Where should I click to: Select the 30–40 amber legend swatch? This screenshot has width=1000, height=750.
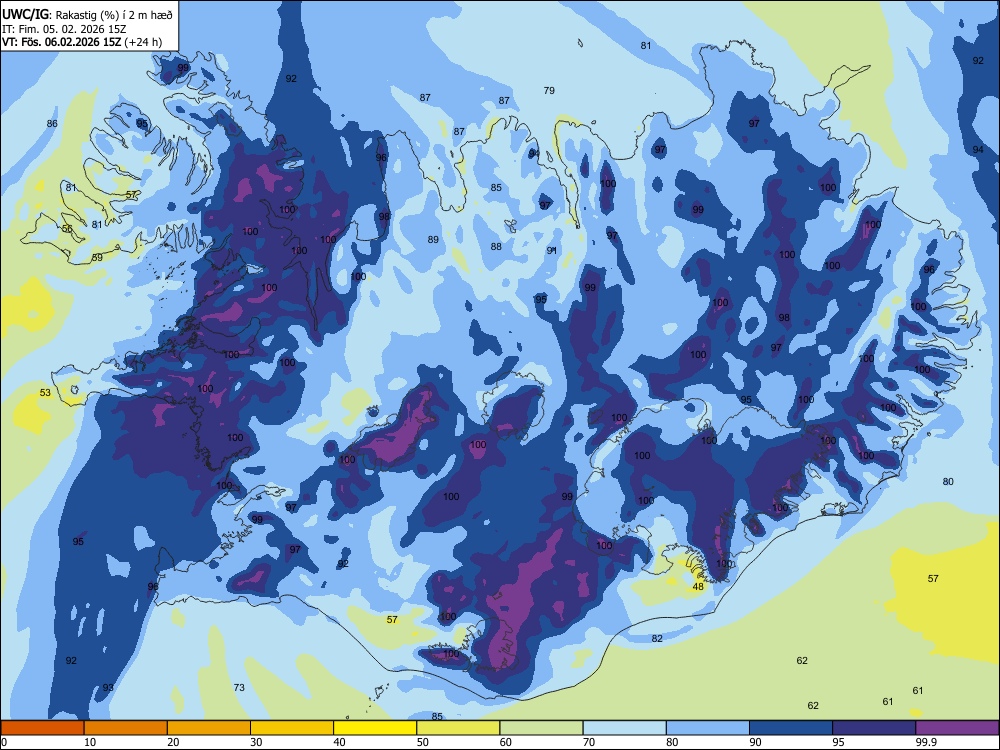click(292, 728)
